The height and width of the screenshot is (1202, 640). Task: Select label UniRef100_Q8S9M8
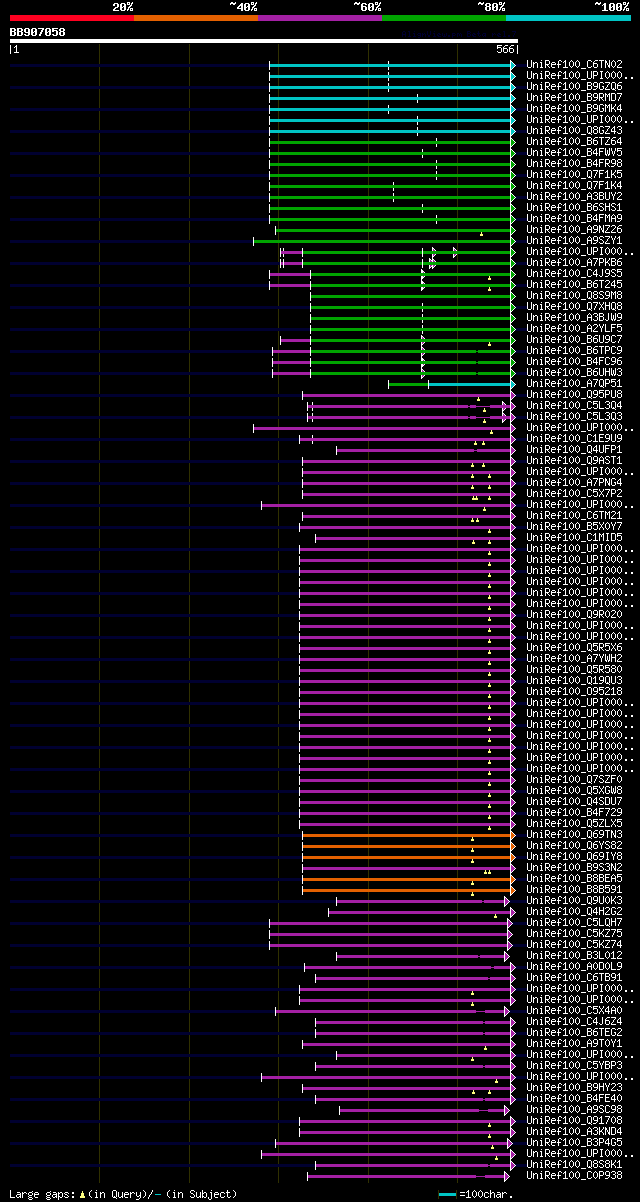click(576, 296)
